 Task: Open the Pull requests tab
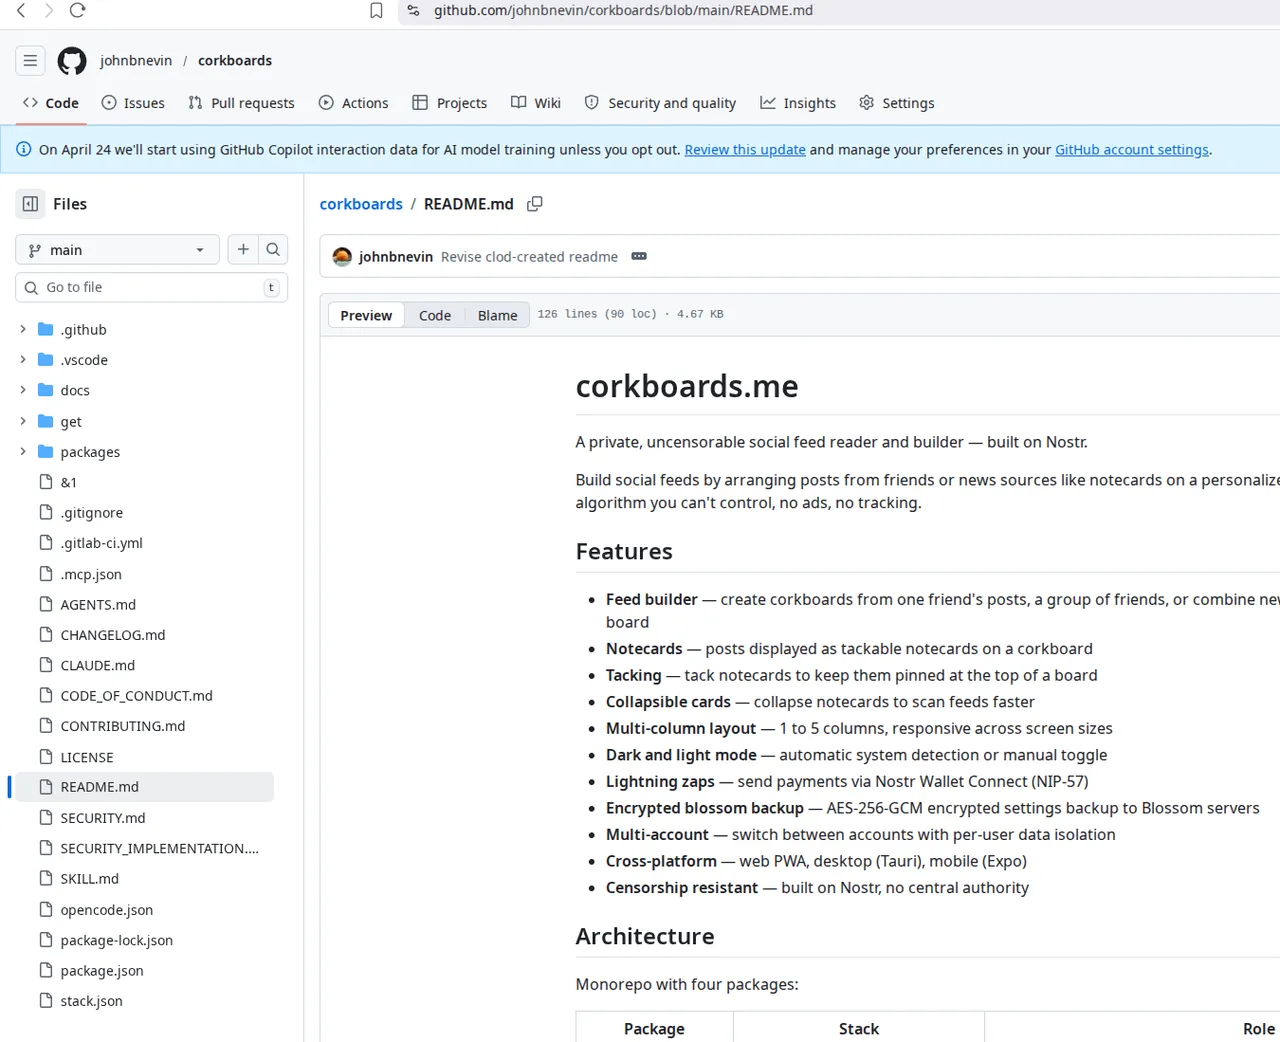click(241, 103)
